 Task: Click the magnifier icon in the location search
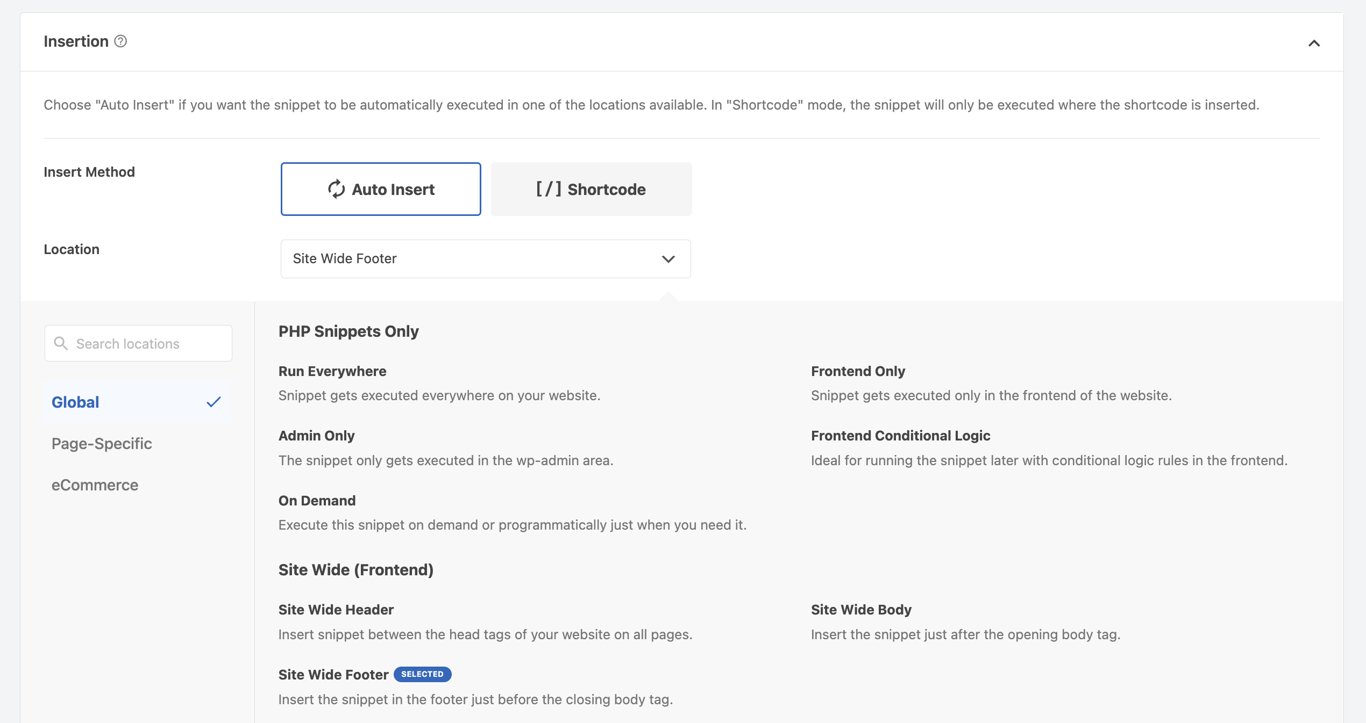61,343
